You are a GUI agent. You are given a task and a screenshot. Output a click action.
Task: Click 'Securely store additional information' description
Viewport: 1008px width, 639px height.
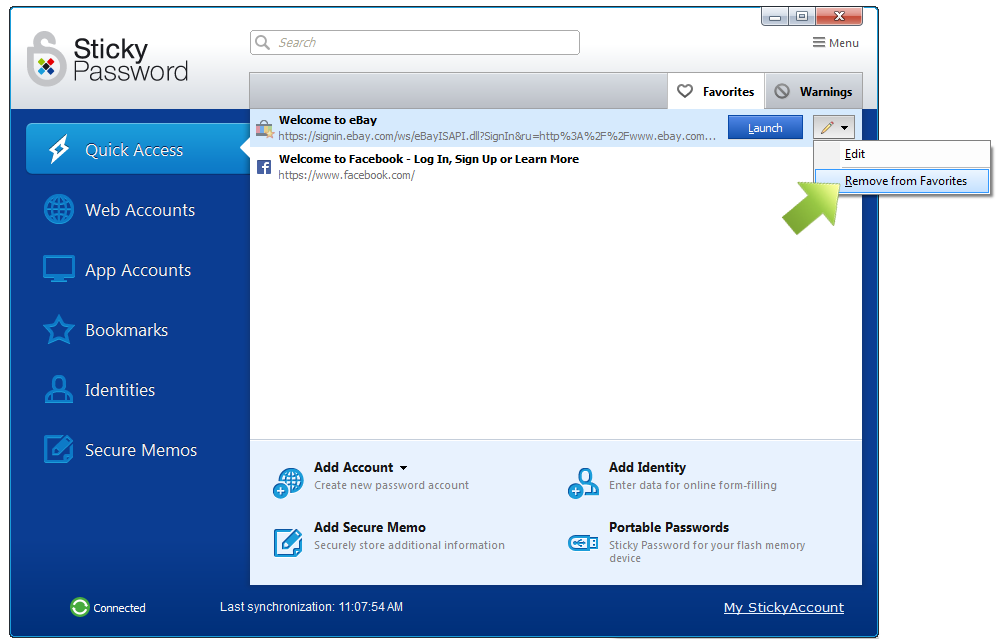[410, 545]
